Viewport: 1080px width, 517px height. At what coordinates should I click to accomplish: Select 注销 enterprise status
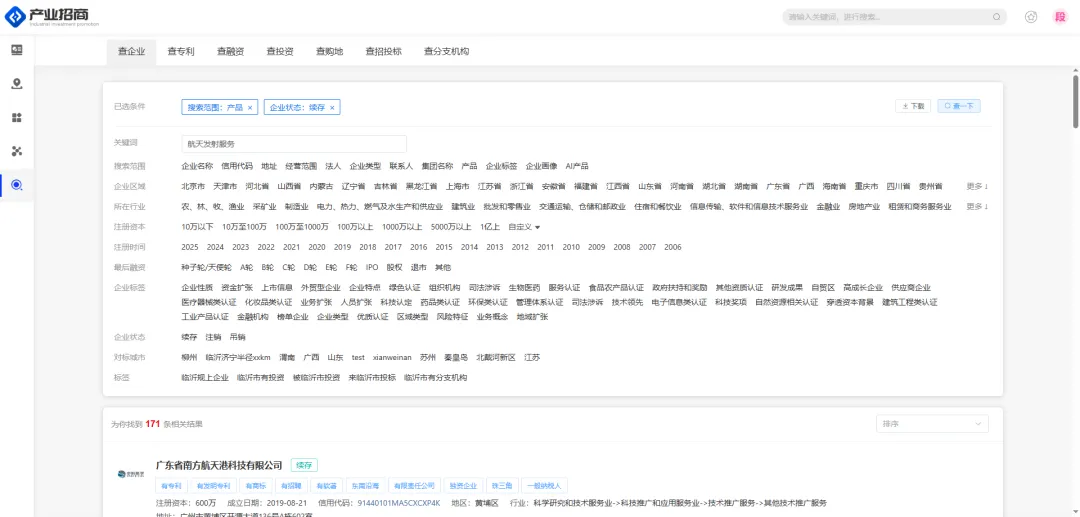pyautogui.click(x=214, y=337)
